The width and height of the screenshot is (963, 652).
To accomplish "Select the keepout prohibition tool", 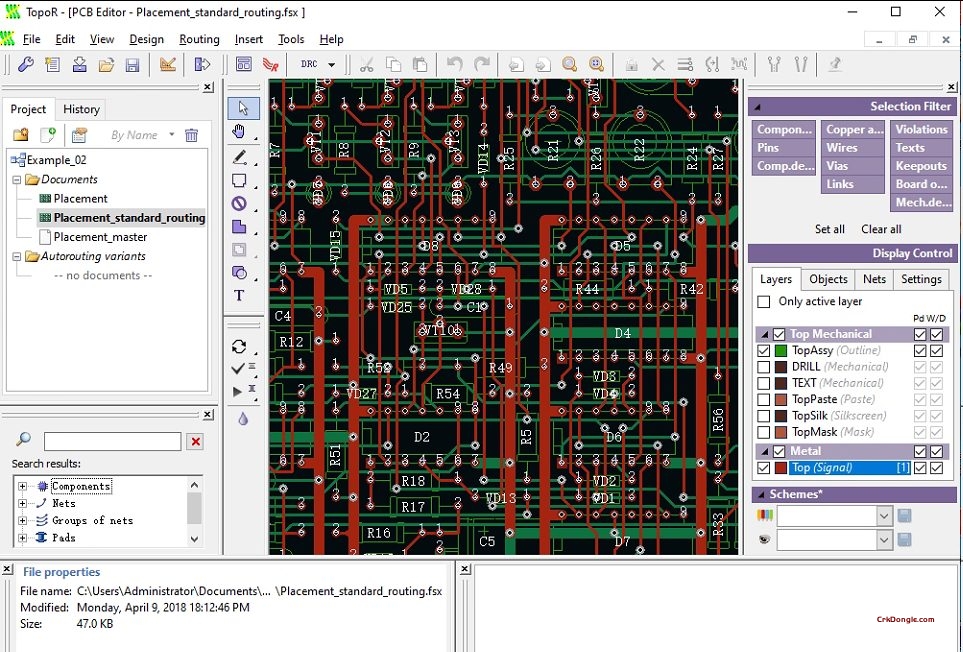I will 240,204.
